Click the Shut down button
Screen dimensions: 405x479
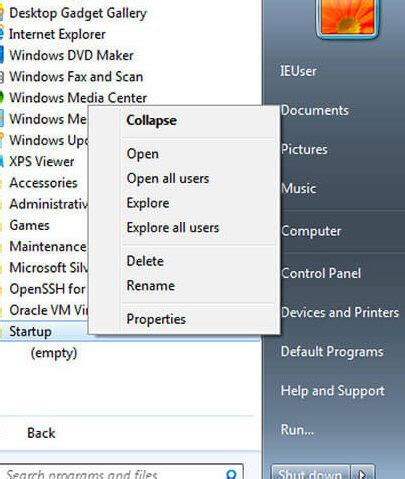tap(310, 473)
